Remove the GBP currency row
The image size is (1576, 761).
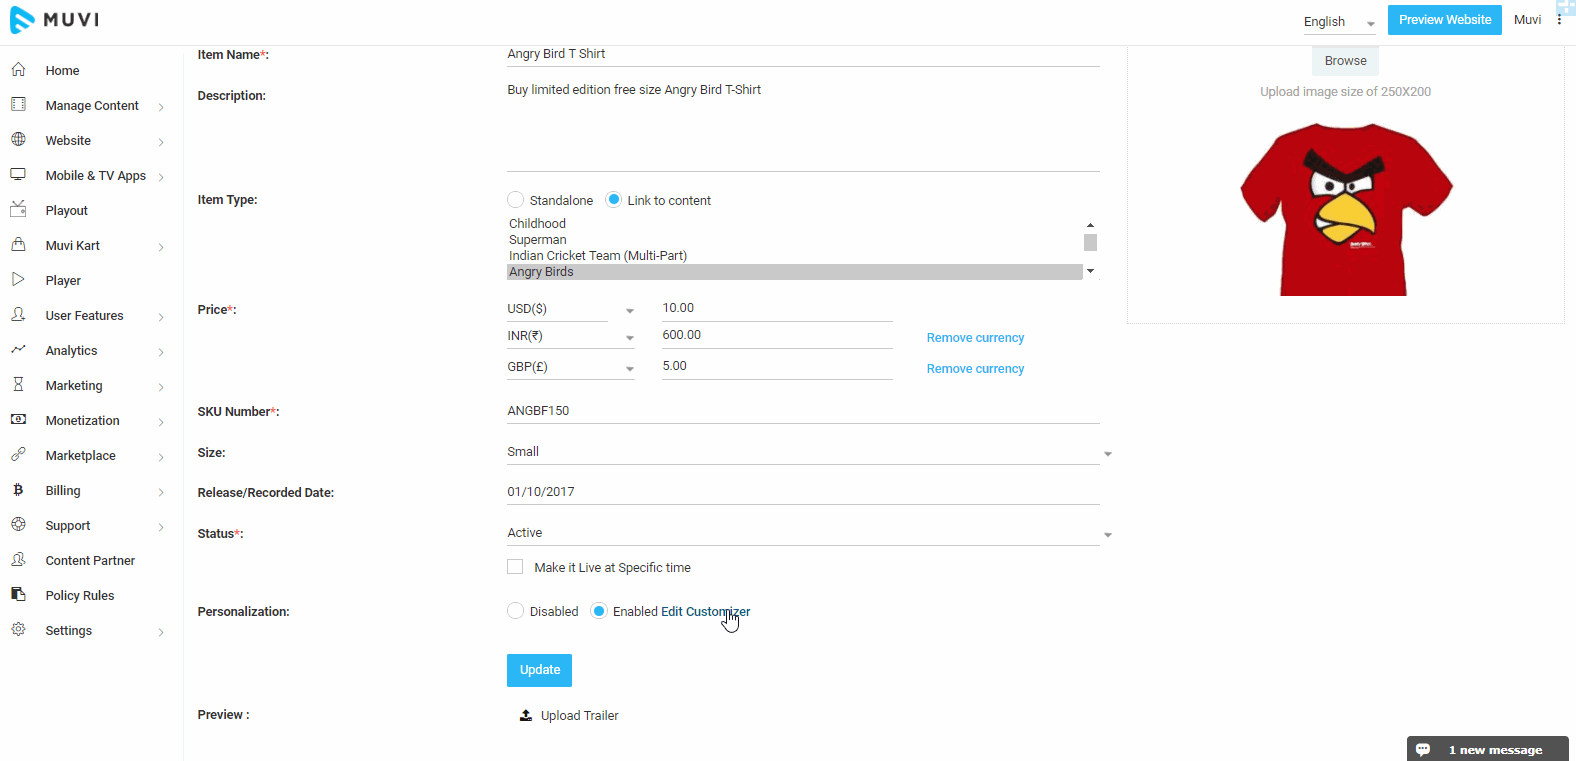975,369
